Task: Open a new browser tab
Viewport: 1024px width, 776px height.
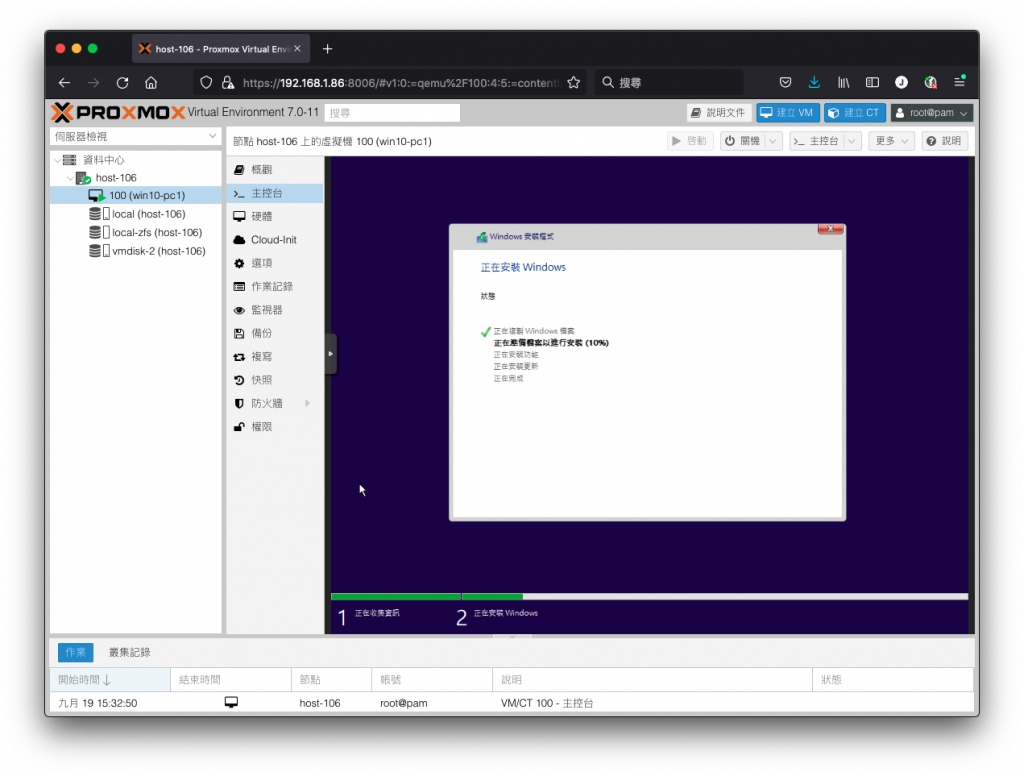Action: 327,49
